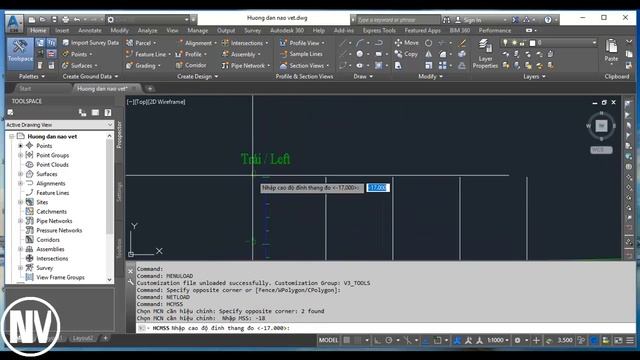This screenshot has width=640, height=360.
Task: Select Pipe Networks tree item
Action: [54, 221]
